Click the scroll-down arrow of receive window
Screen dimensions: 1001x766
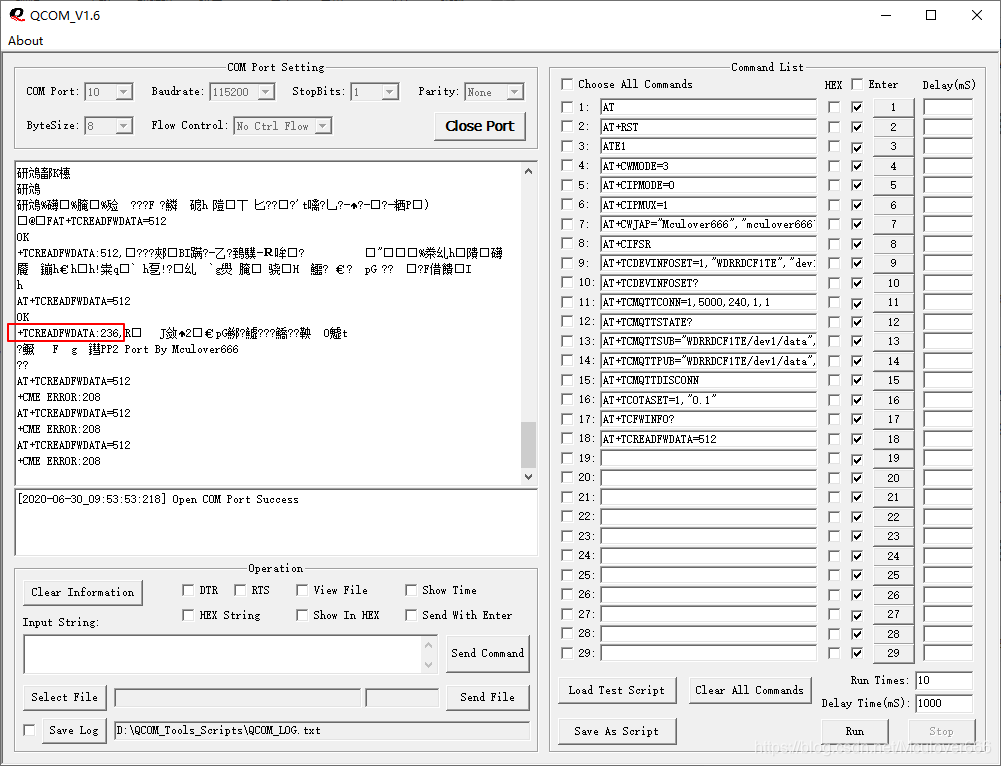[x=529, y=476]
